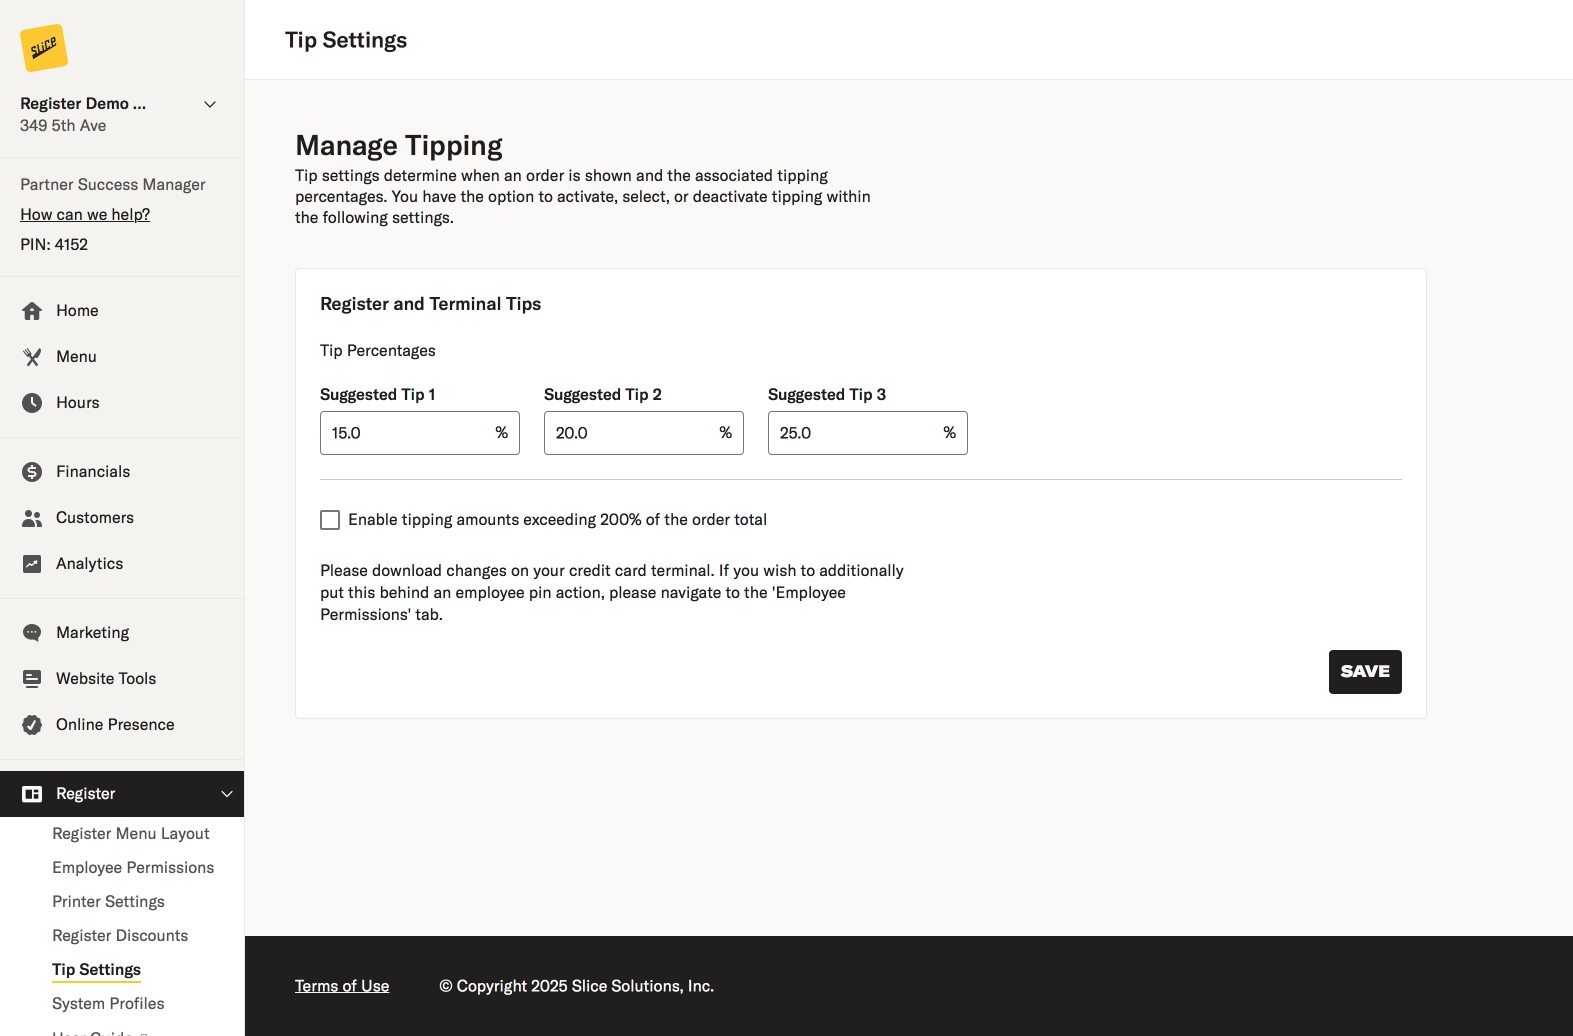Click the Online Presence badge icon
This screenshot has width=1573, height=1036.
pos(32,725)
